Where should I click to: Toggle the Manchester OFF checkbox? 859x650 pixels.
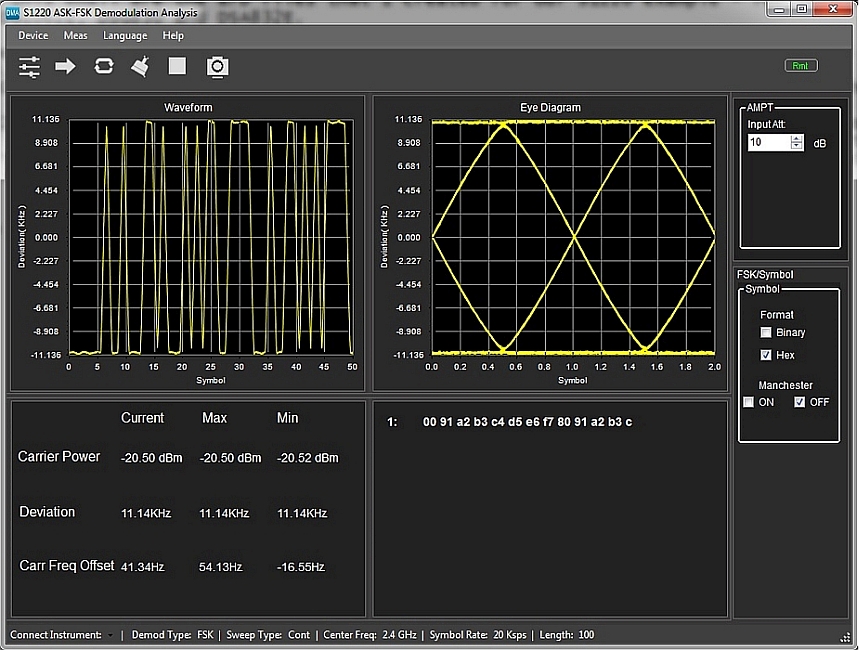point(799,403)
